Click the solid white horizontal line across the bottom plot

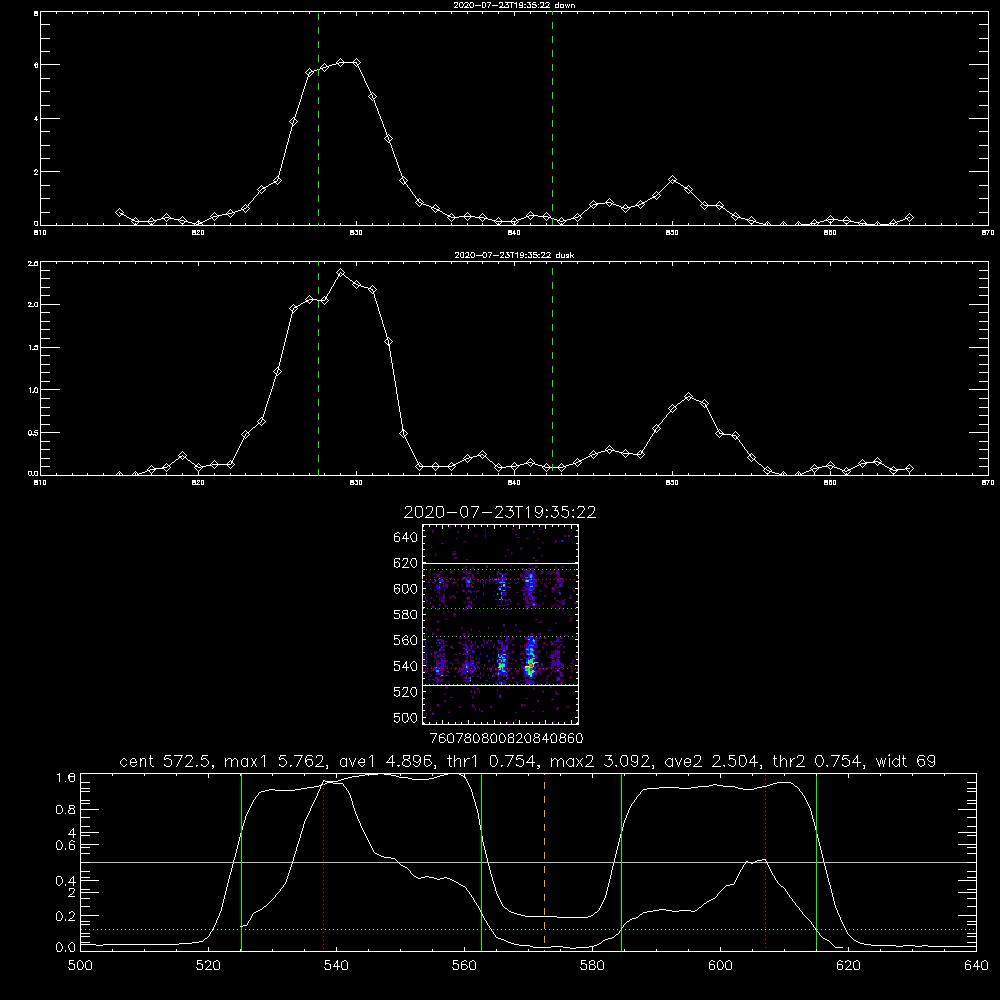(528, 862)
